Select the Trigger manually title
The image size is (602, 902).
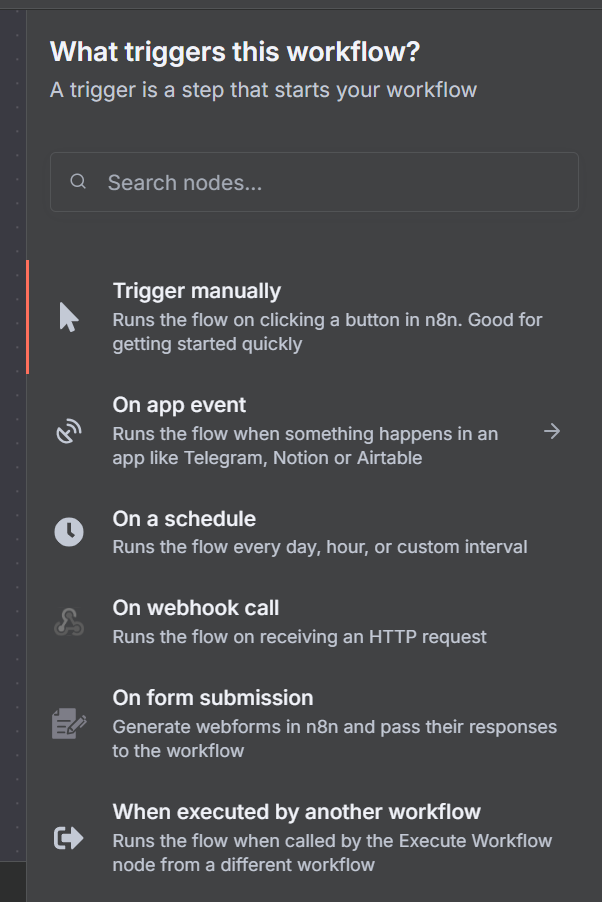point(196,291)
